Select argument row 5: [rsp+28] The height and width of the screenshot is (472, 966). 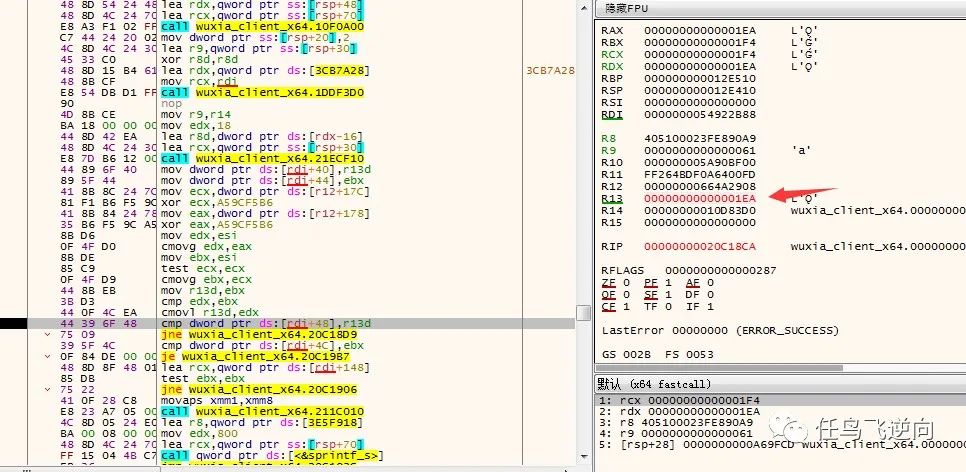click(x=781, y=444)
